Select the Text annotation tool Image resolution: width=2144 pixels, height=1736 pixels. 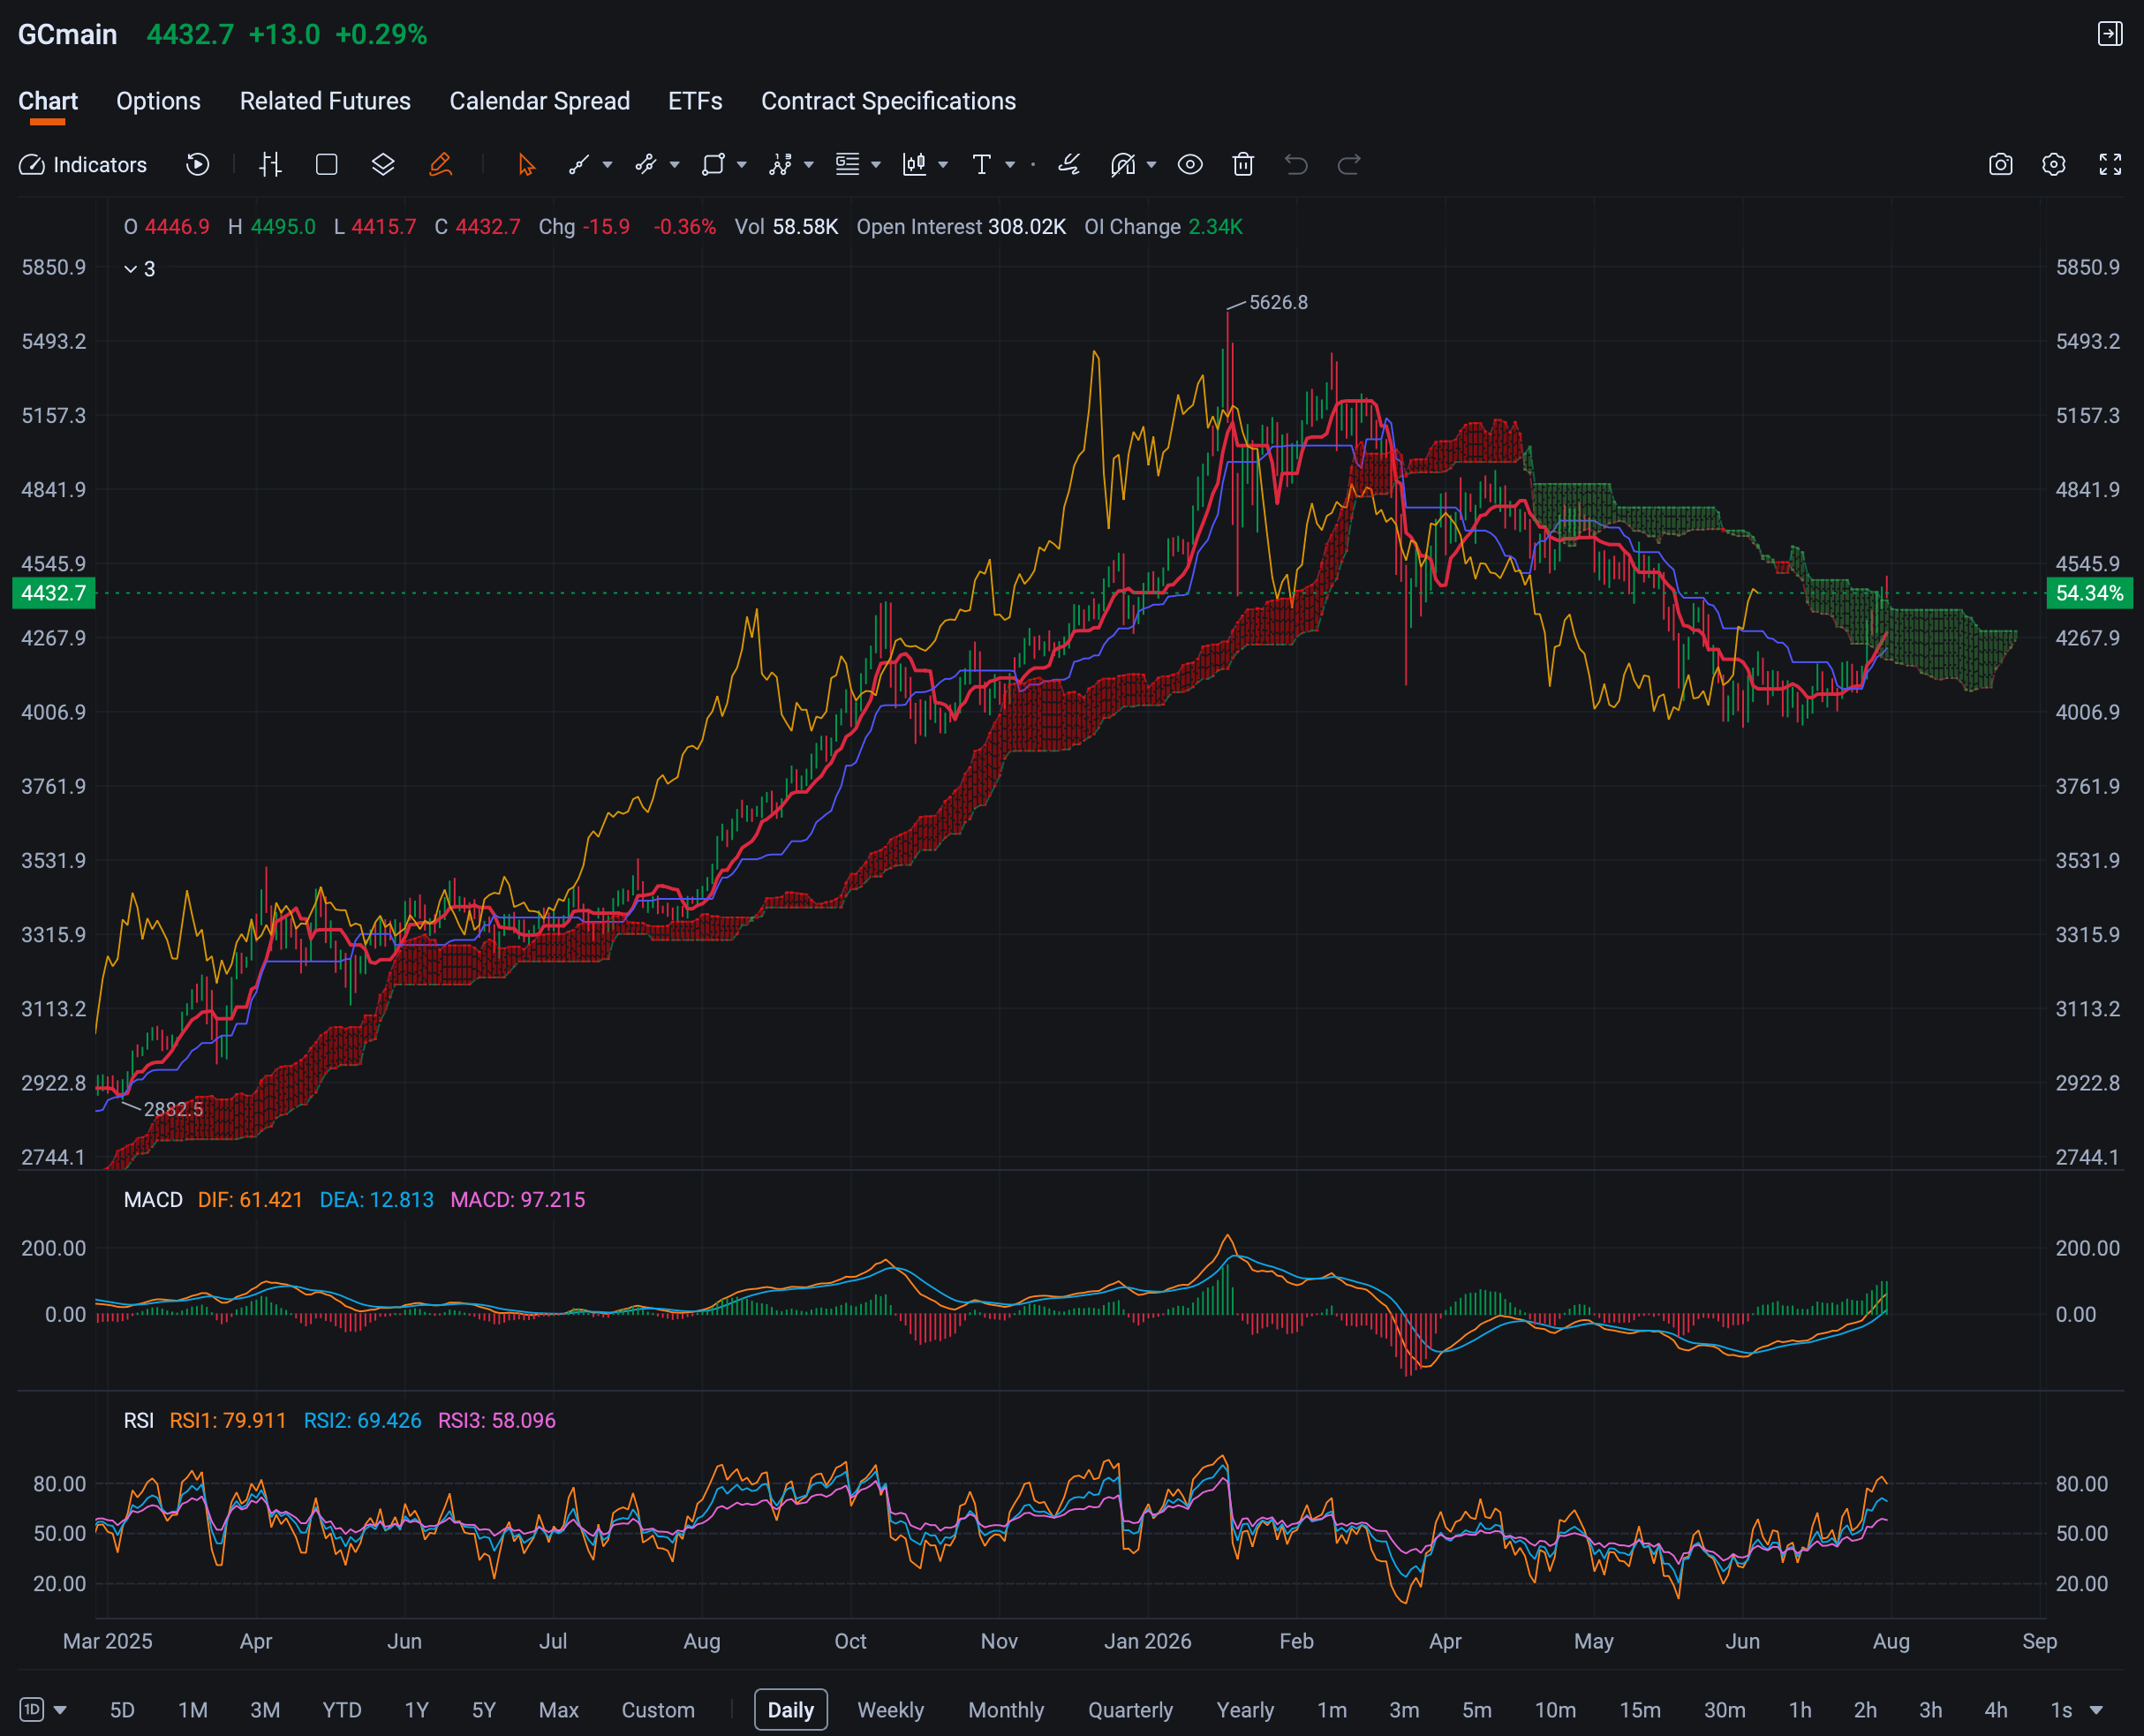pyautogui.click(x=981, y=165)
